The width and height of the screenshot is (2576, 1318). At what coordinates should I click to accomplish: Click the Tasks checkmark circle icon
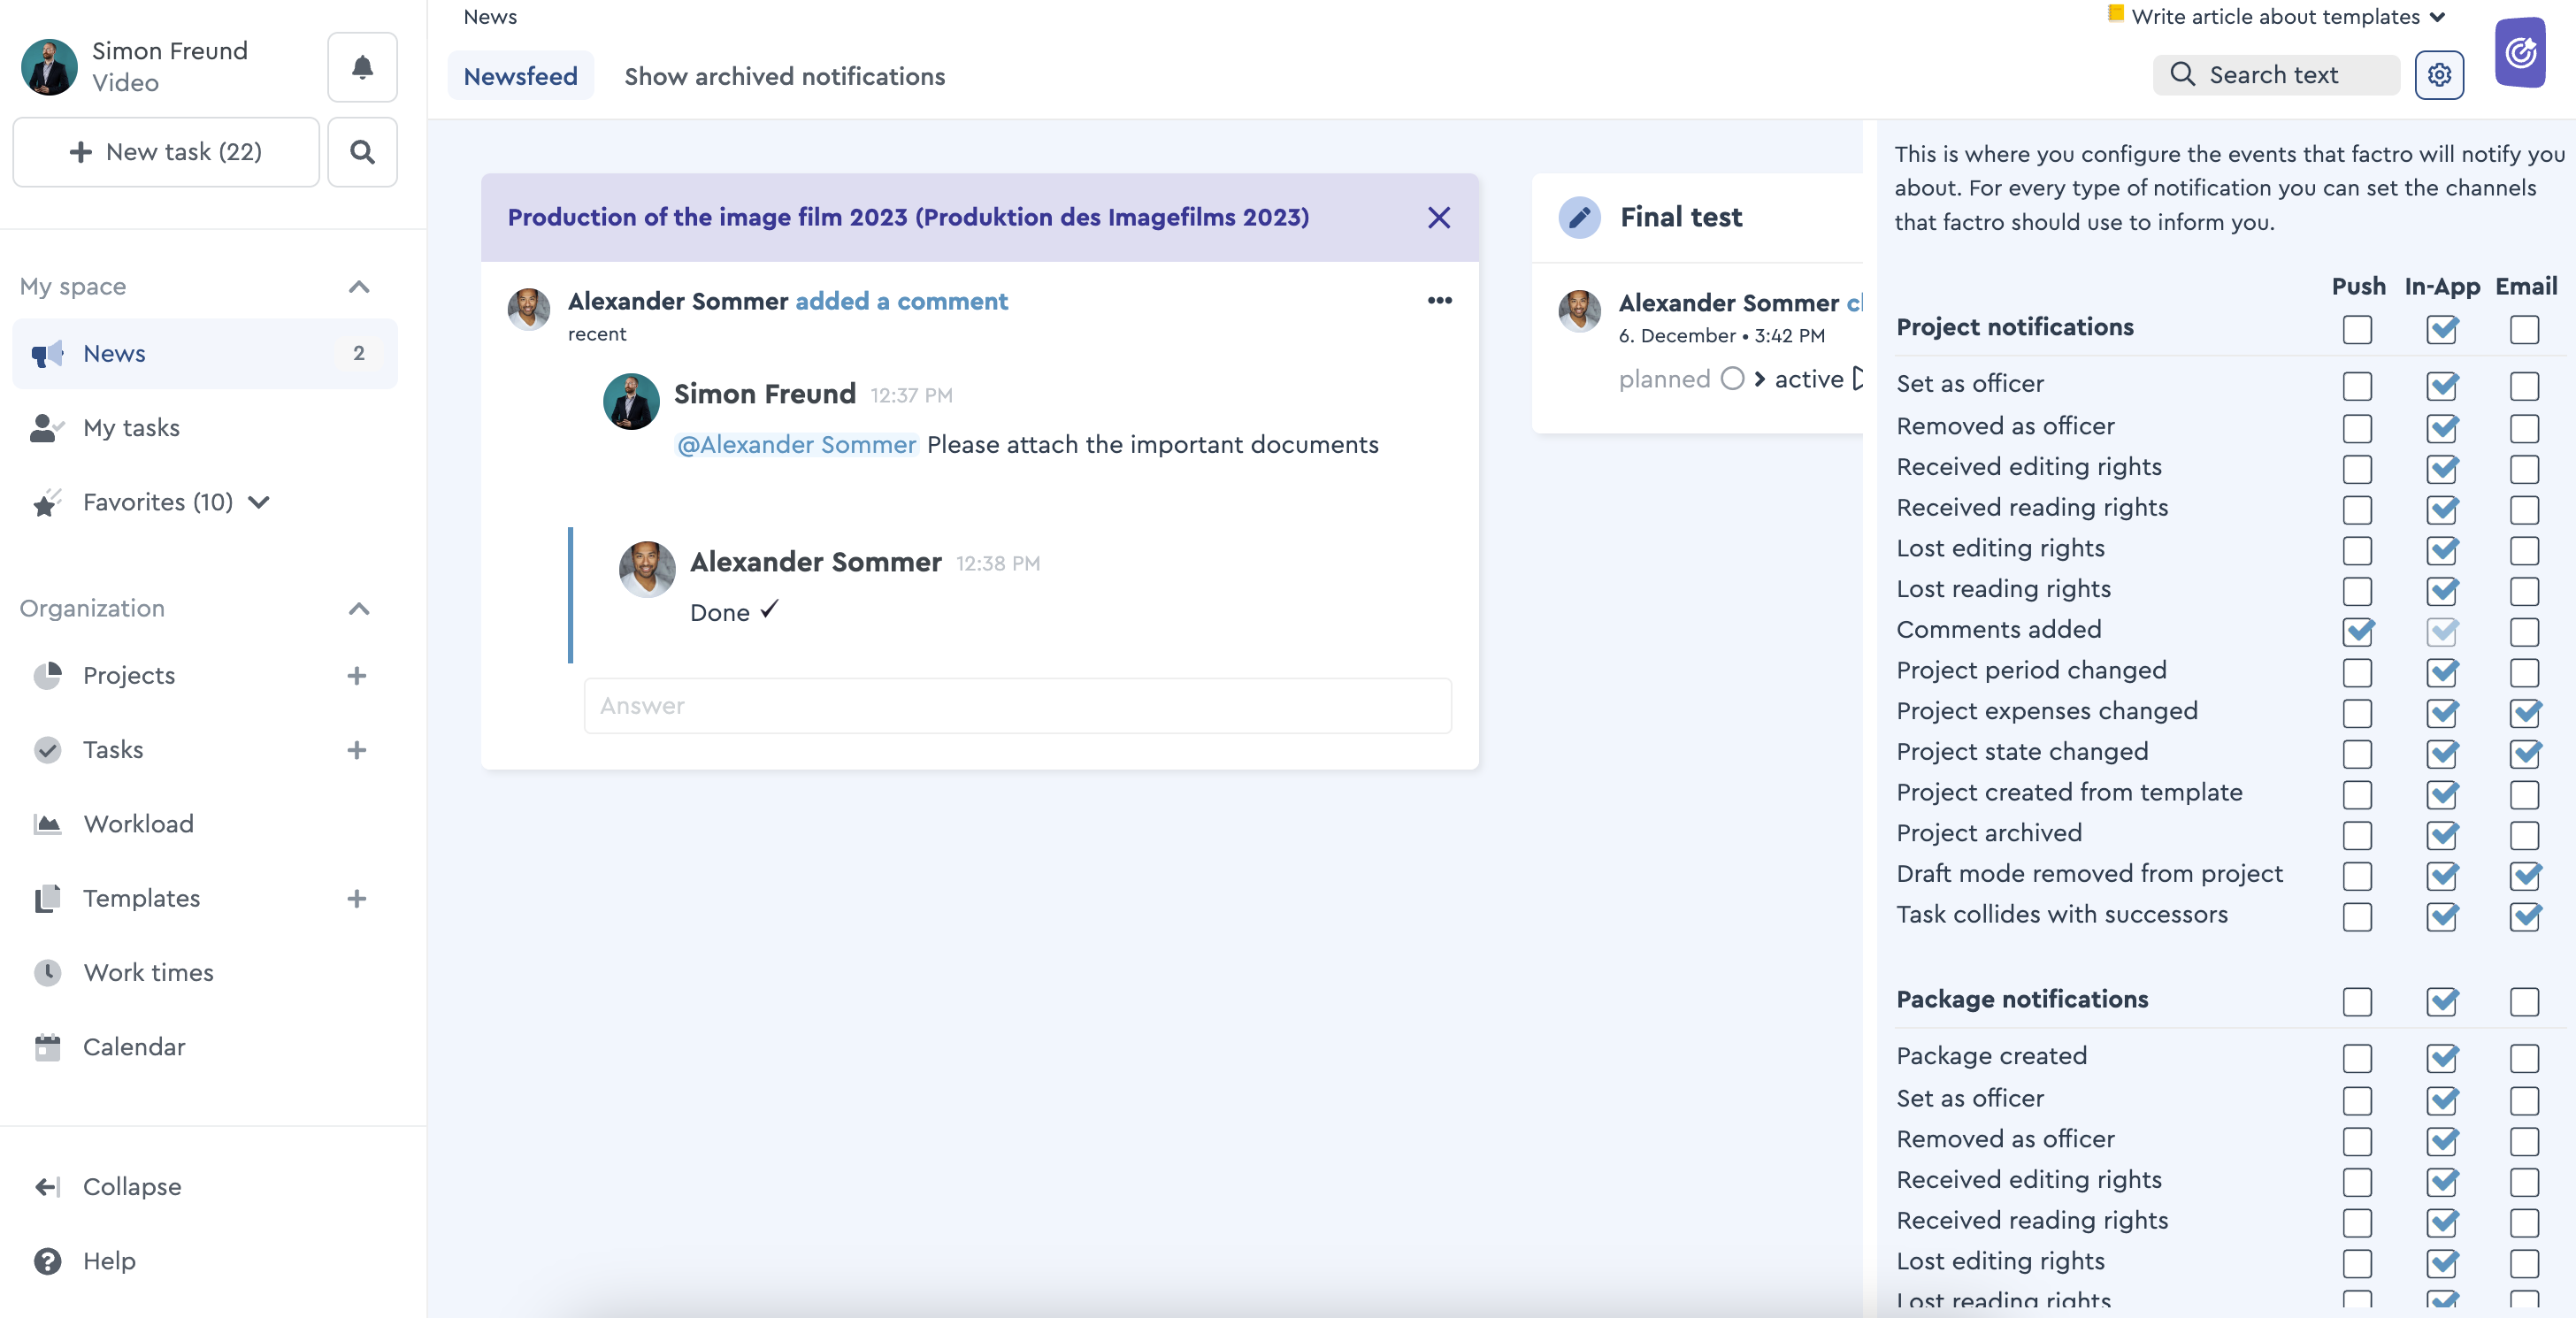coord(47,749)
